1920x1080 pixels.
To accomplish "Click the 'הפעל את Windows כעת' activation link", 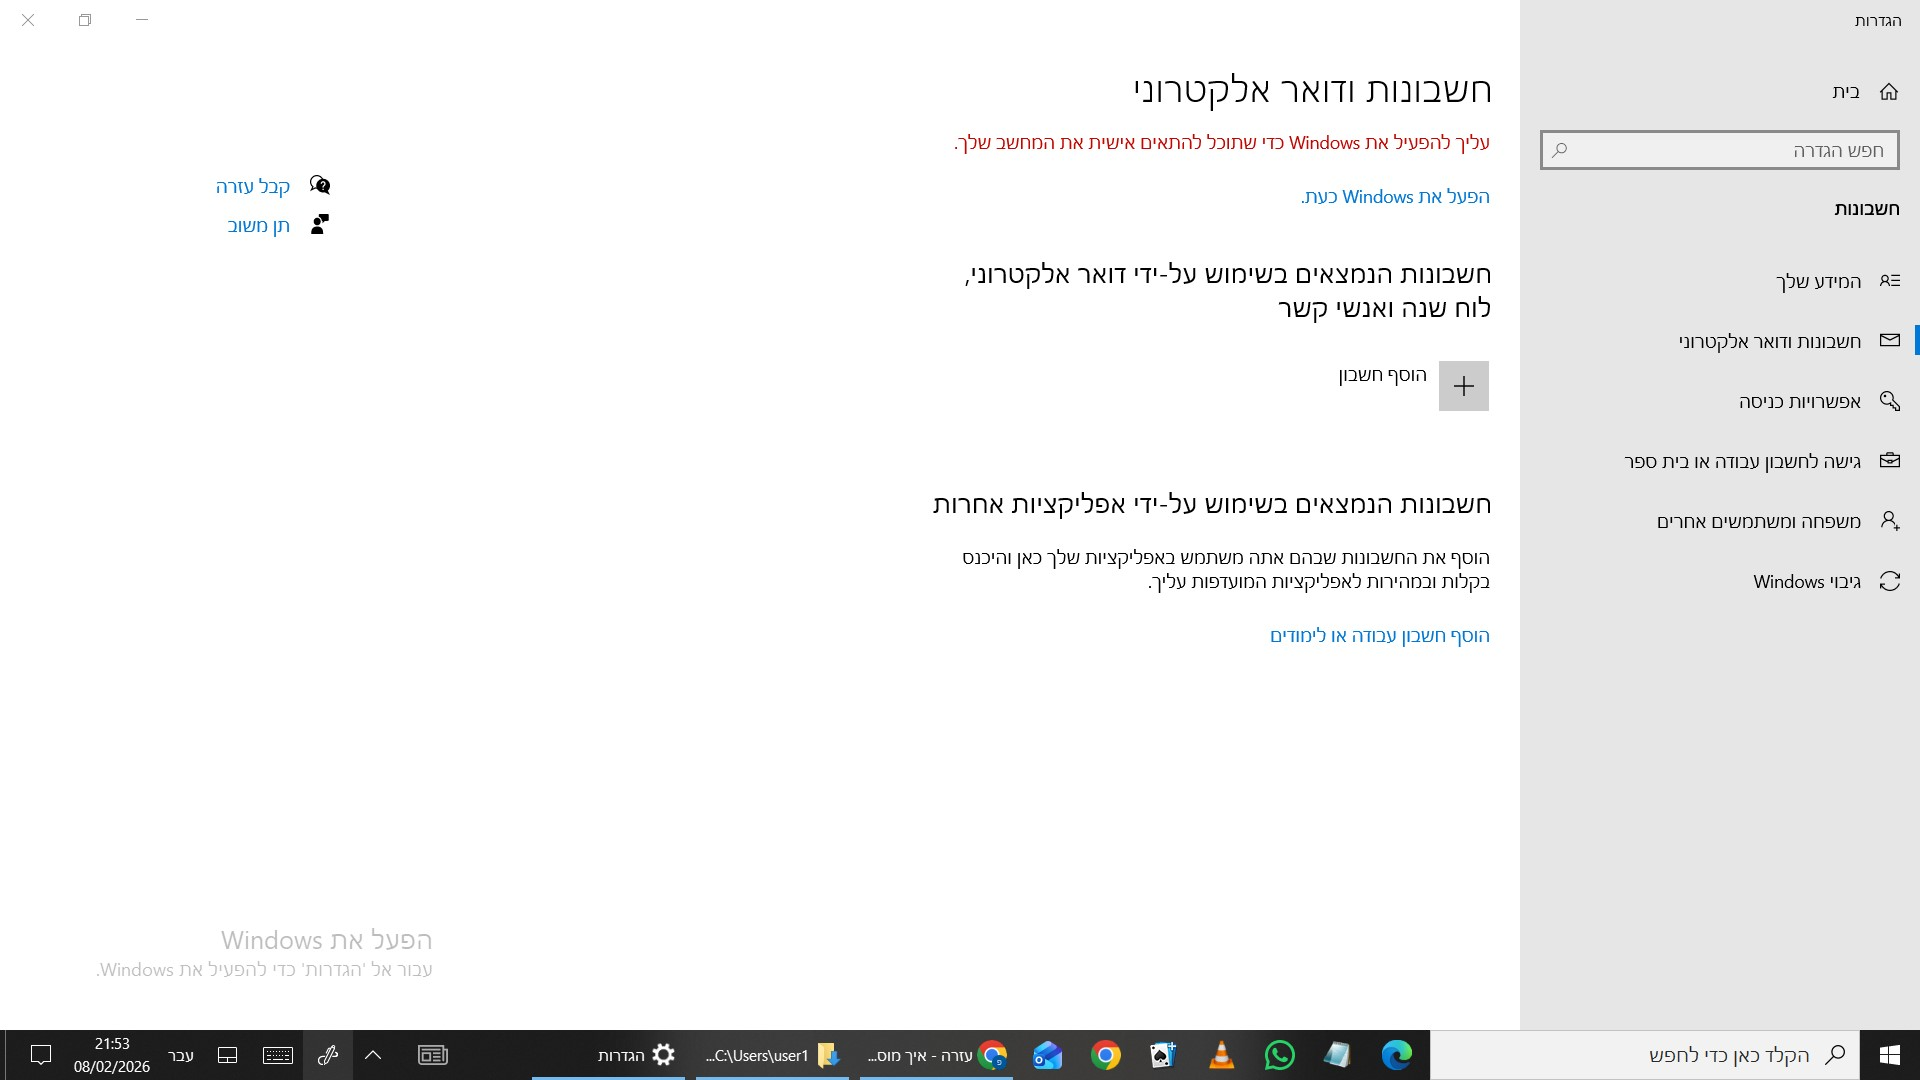I will click(1394, 196).
